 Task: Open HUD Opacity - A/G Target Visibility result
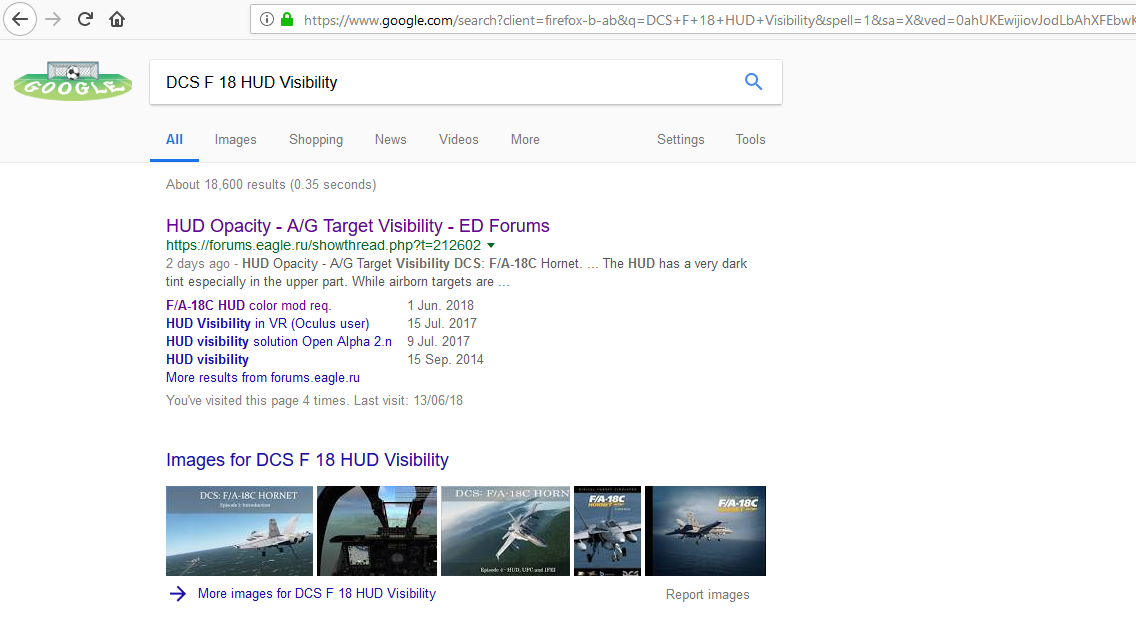[x=358, y=226]
